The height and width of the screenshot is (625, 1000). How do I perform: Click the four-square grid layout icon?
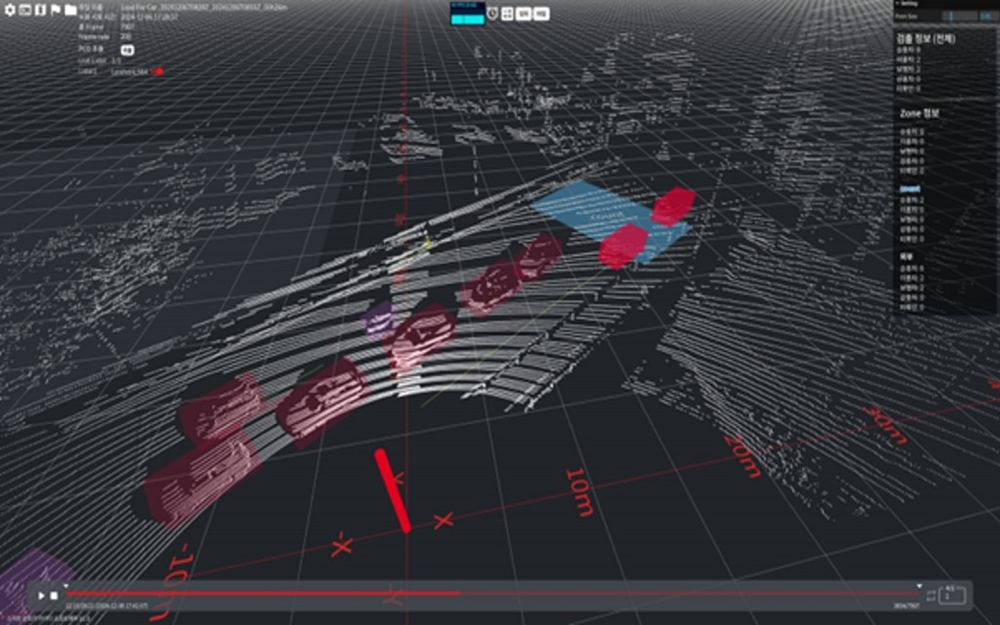tap(507, 14)
